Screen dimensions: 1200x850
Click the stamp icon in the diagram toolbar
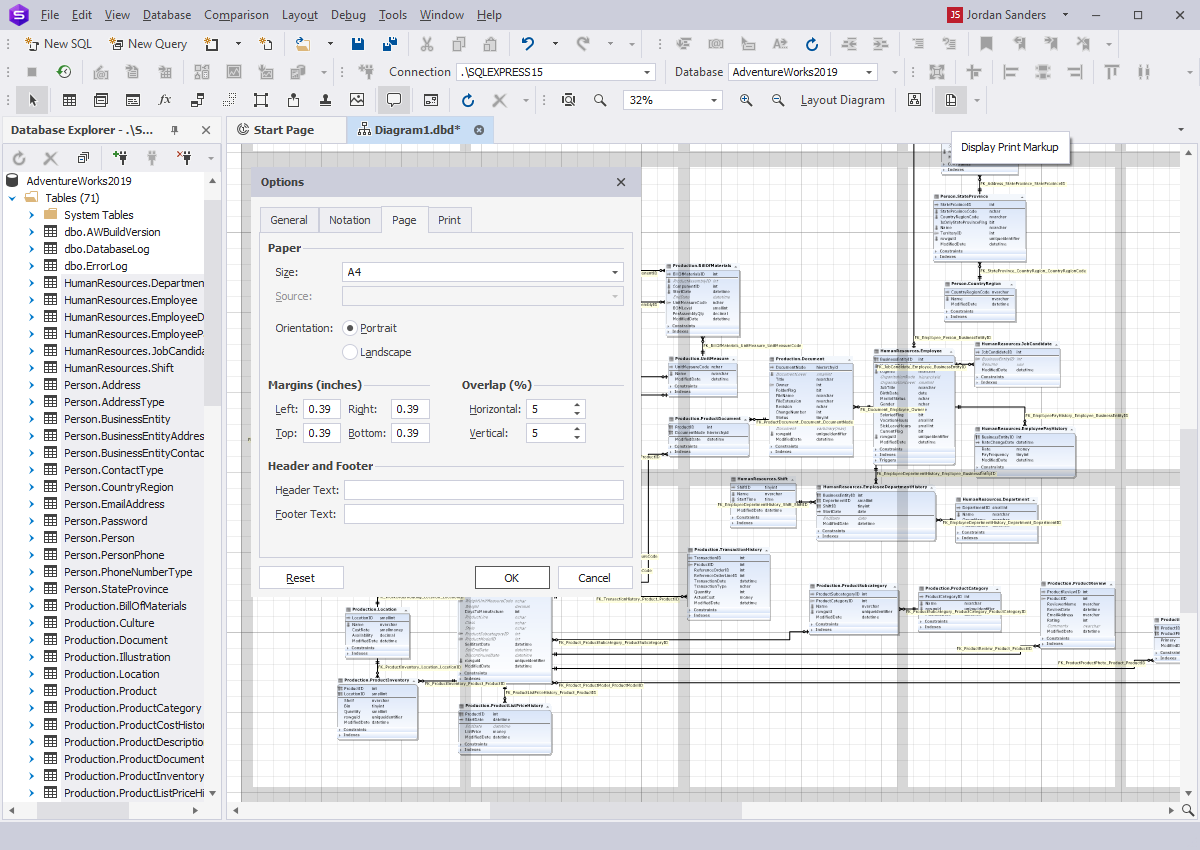(x=325, y=100)
